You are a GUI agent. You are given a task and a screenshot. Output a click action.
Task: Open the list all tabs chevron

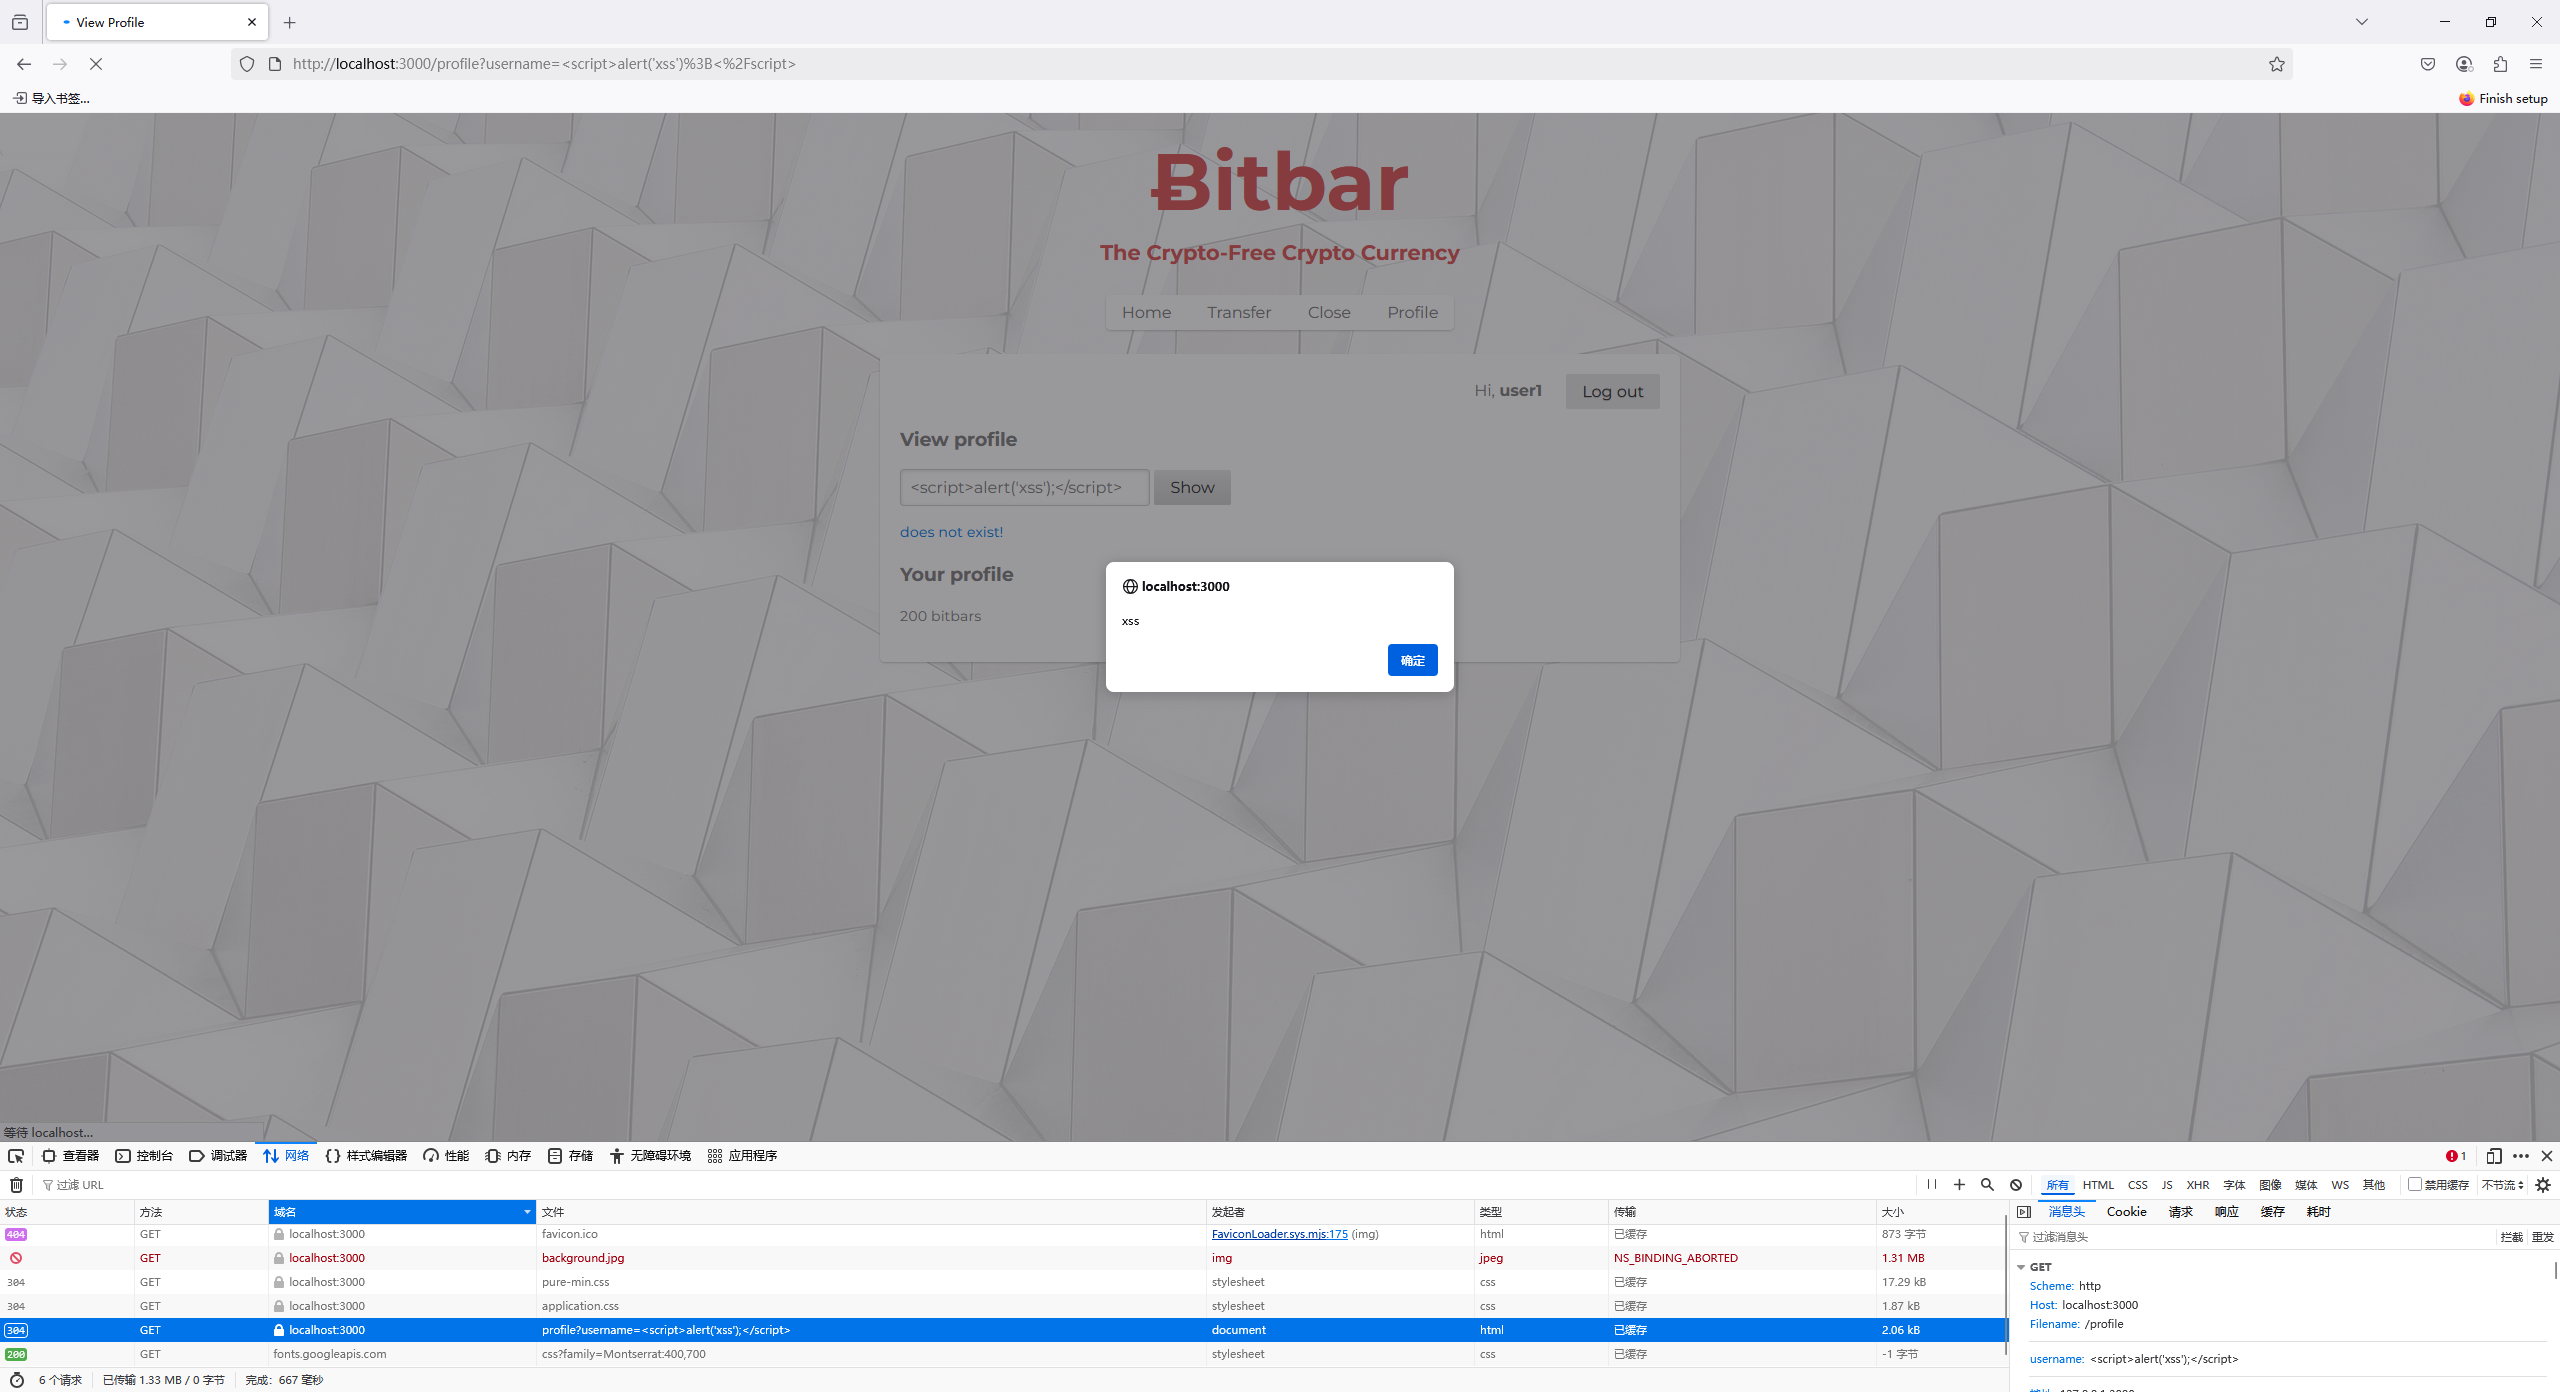[x=2362, y=22]
